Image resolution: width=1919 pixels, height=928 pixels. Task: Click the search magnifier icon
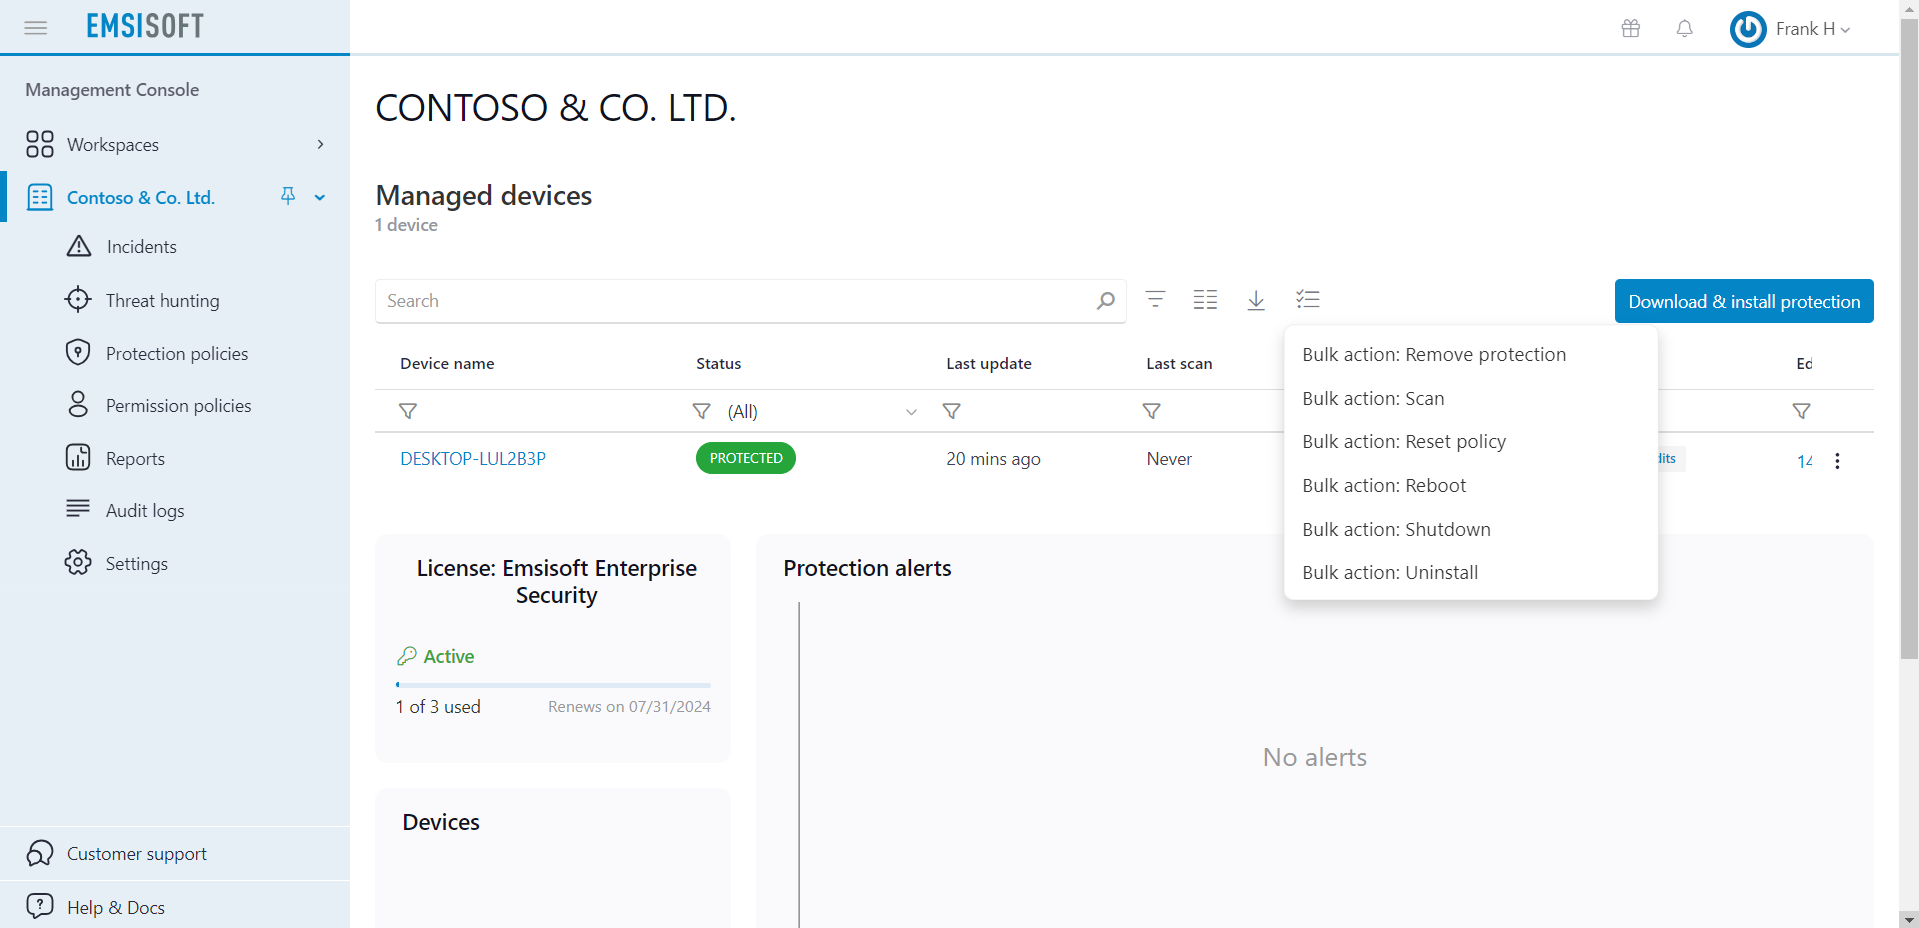tap(1105, 301)
